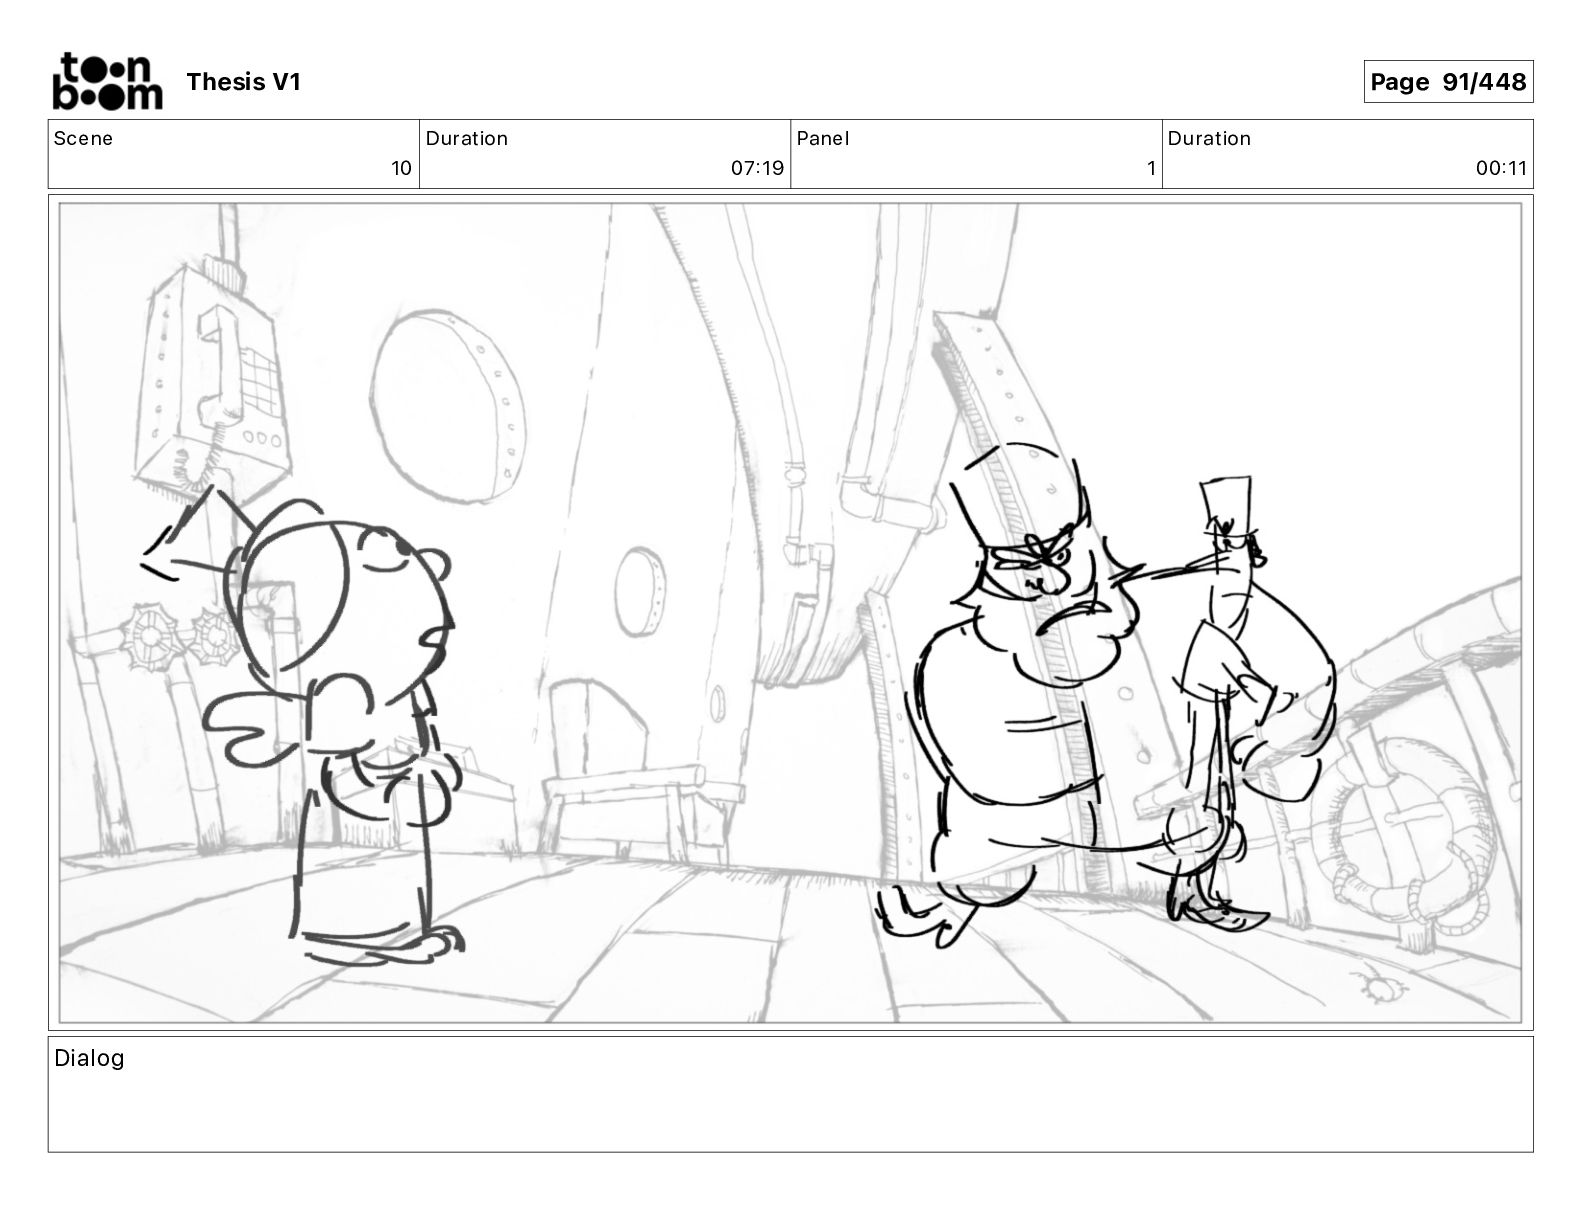Select the scene number '10'

pos(401,168)
